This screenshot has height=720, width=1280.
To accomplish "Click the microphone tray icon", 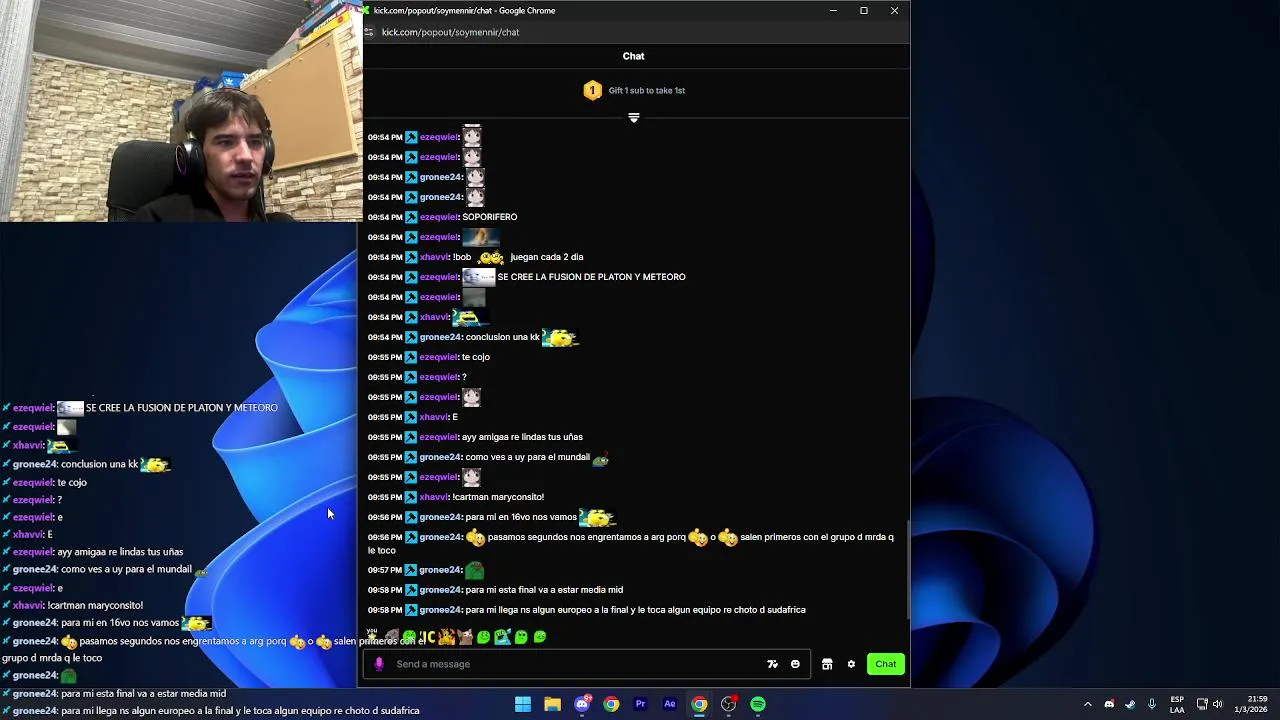I will pos(1152,704).
